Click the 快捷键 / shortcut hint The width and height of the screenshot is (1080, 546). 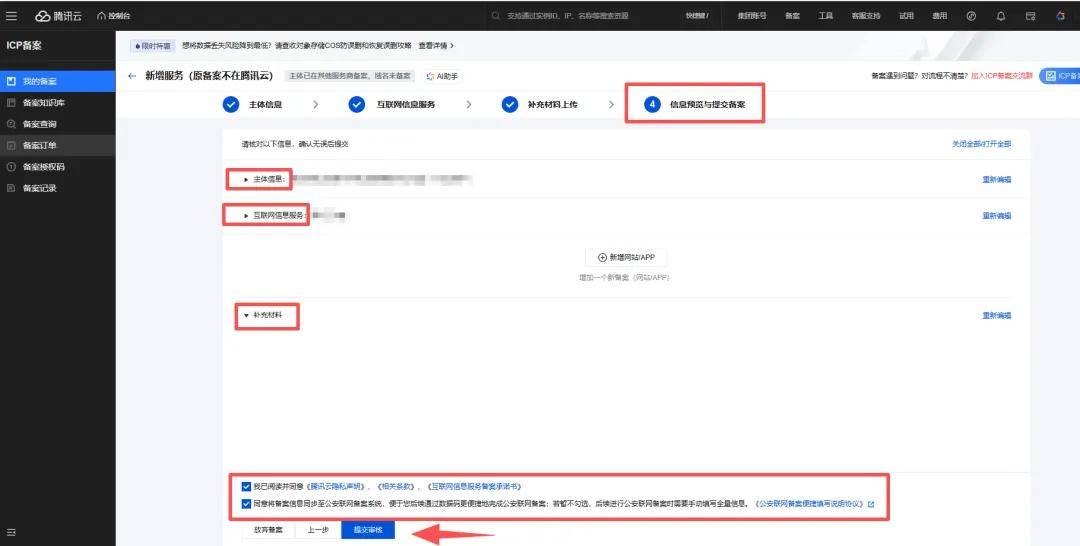(x=697, y=16)
